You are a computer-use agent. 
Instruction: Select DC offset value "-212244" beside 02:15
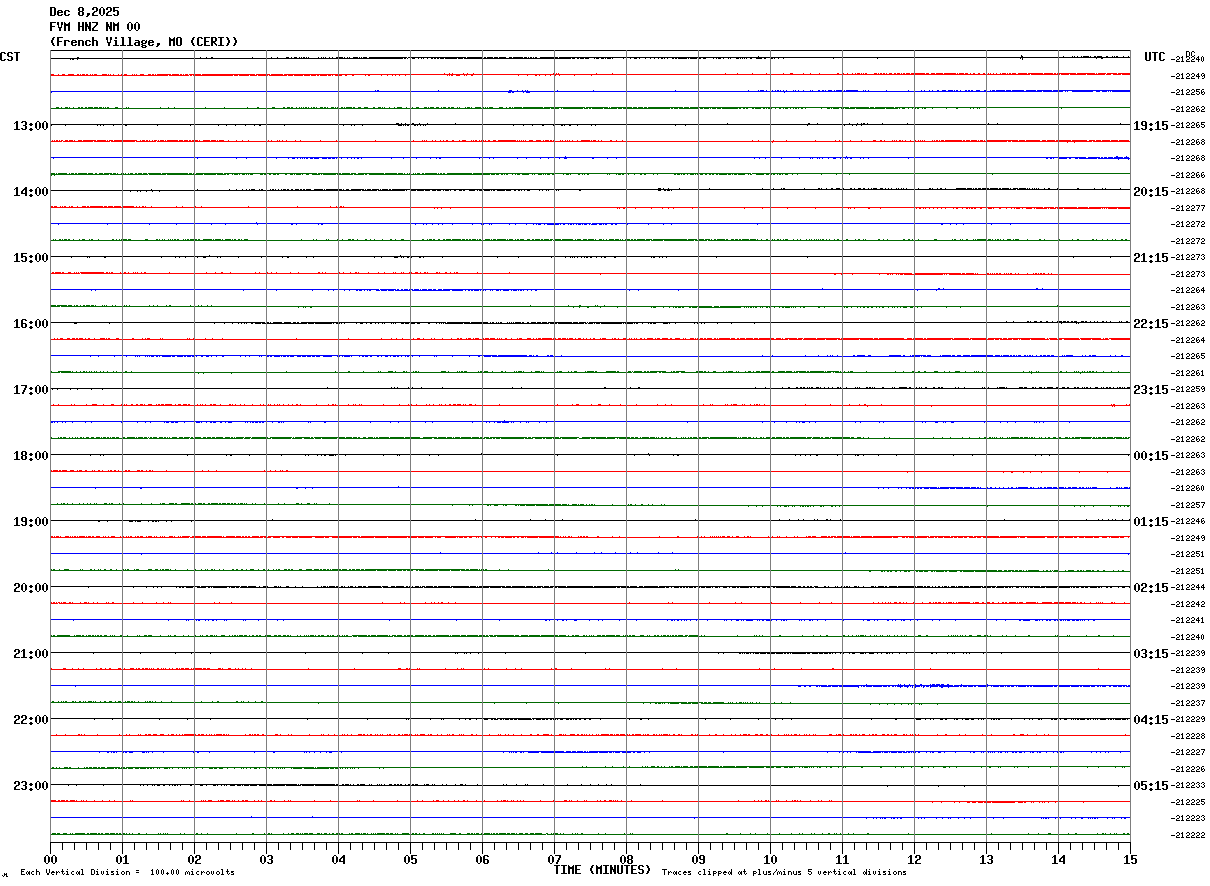(1187, 588)
